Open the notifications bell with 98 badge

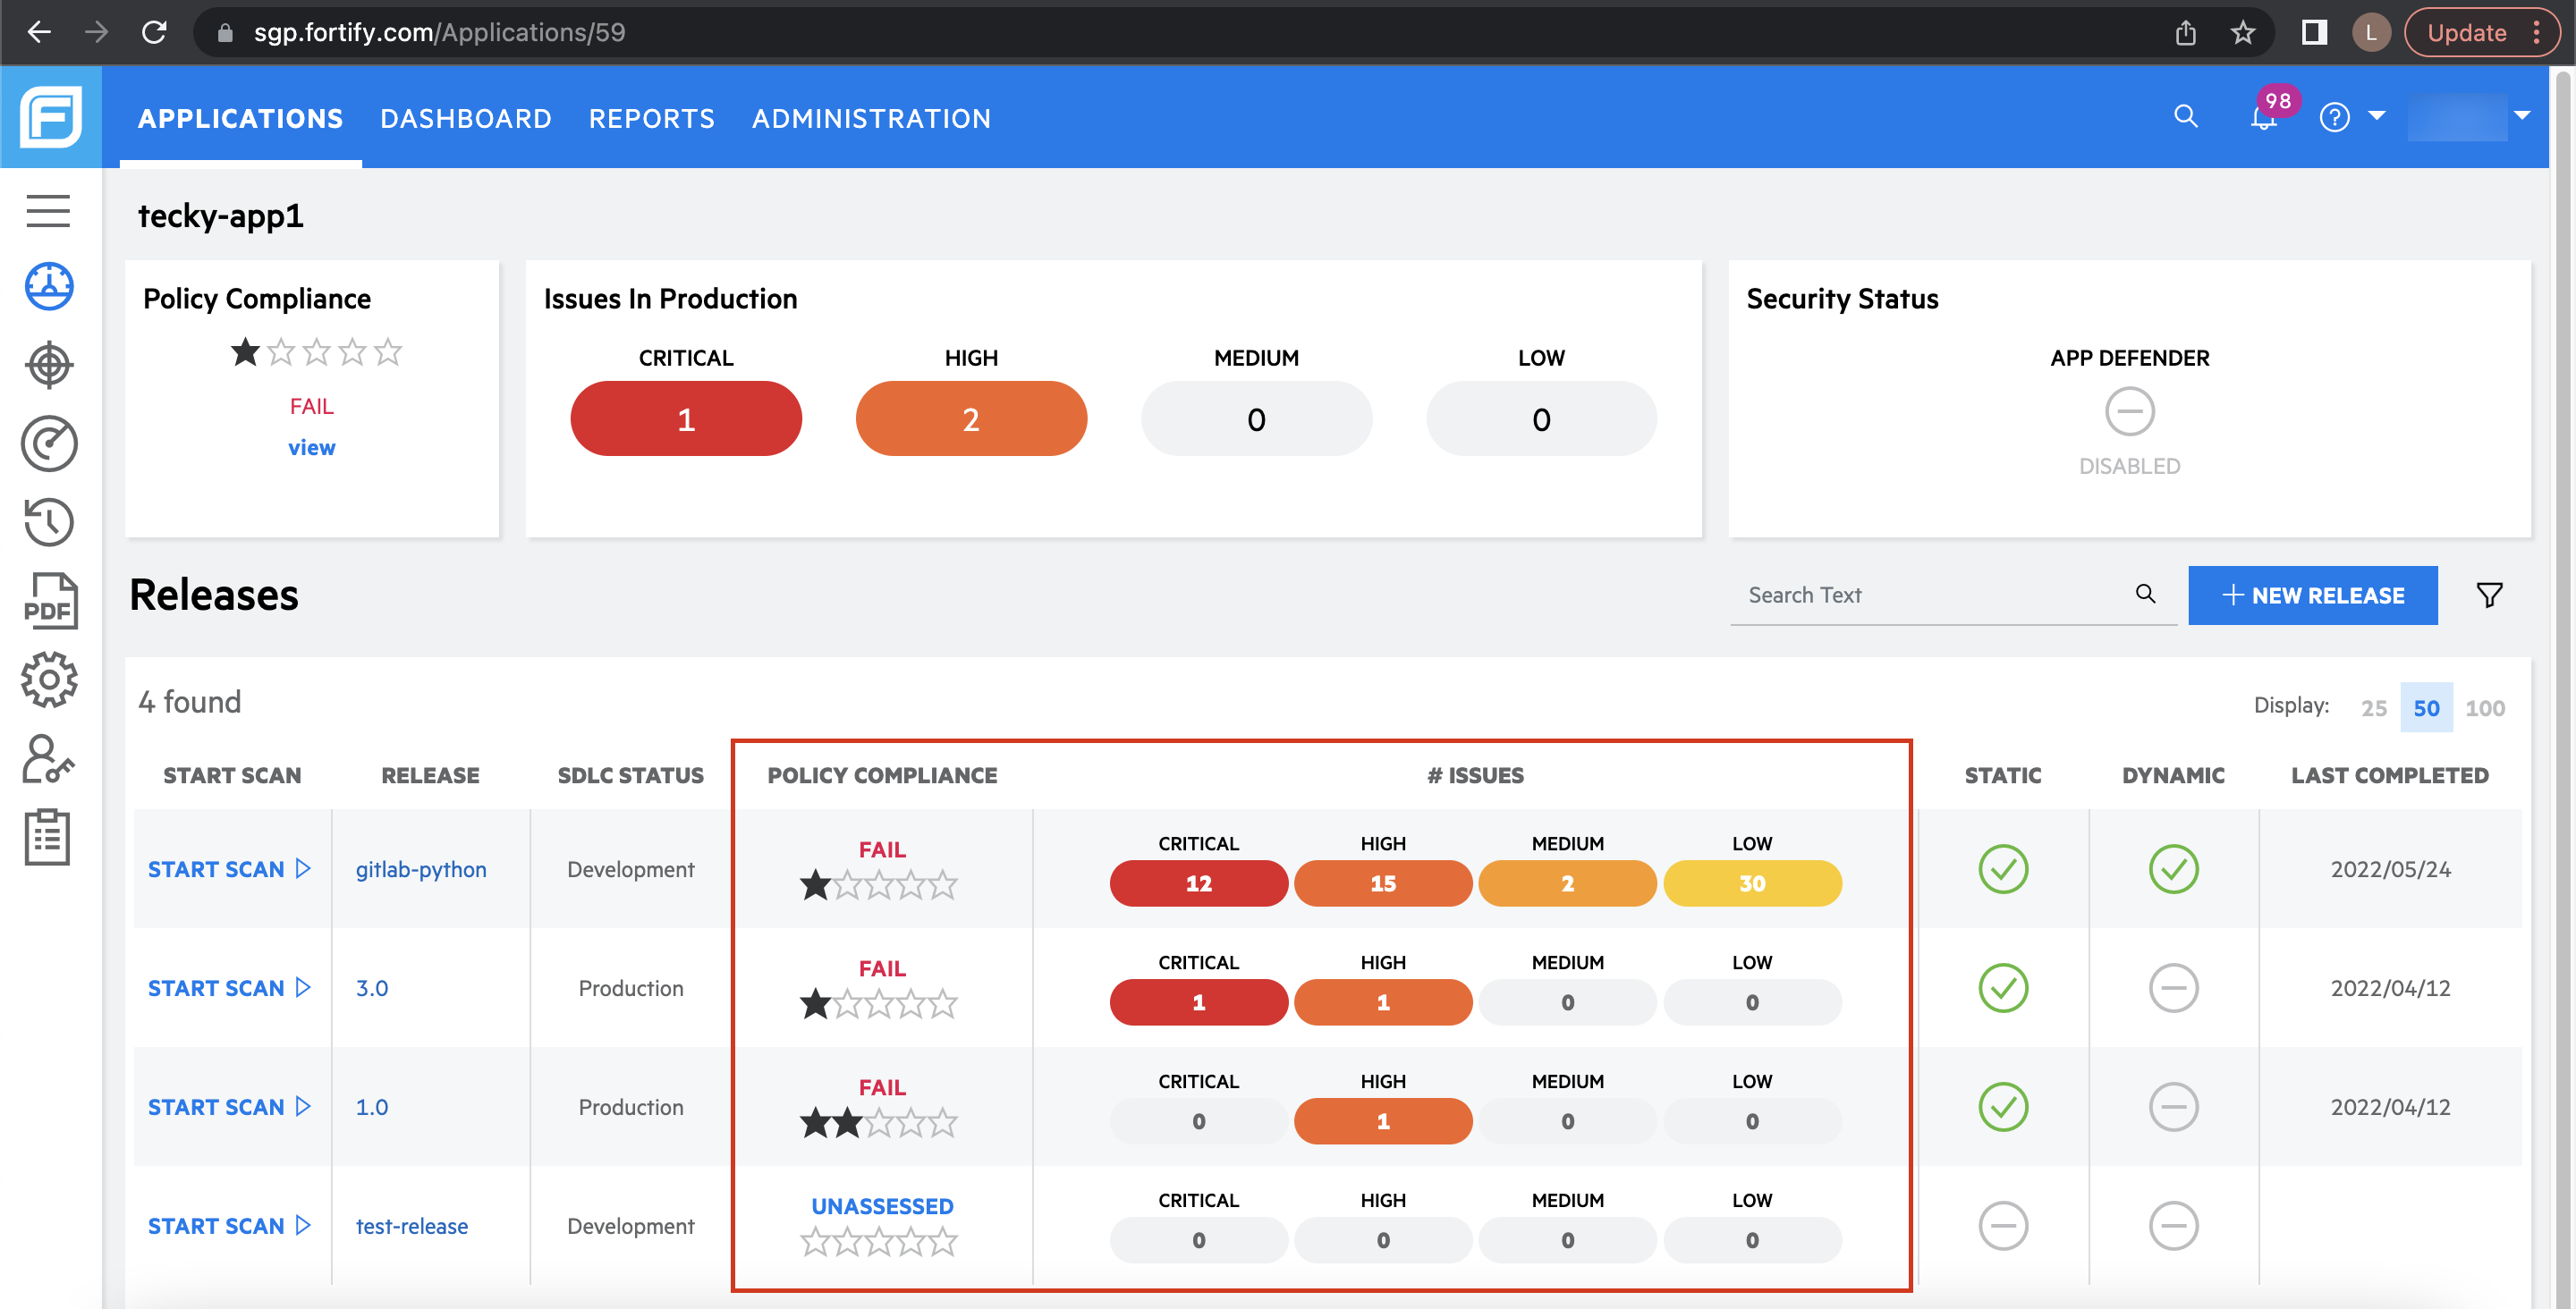pyautogui.click(x=2263, y=117)
